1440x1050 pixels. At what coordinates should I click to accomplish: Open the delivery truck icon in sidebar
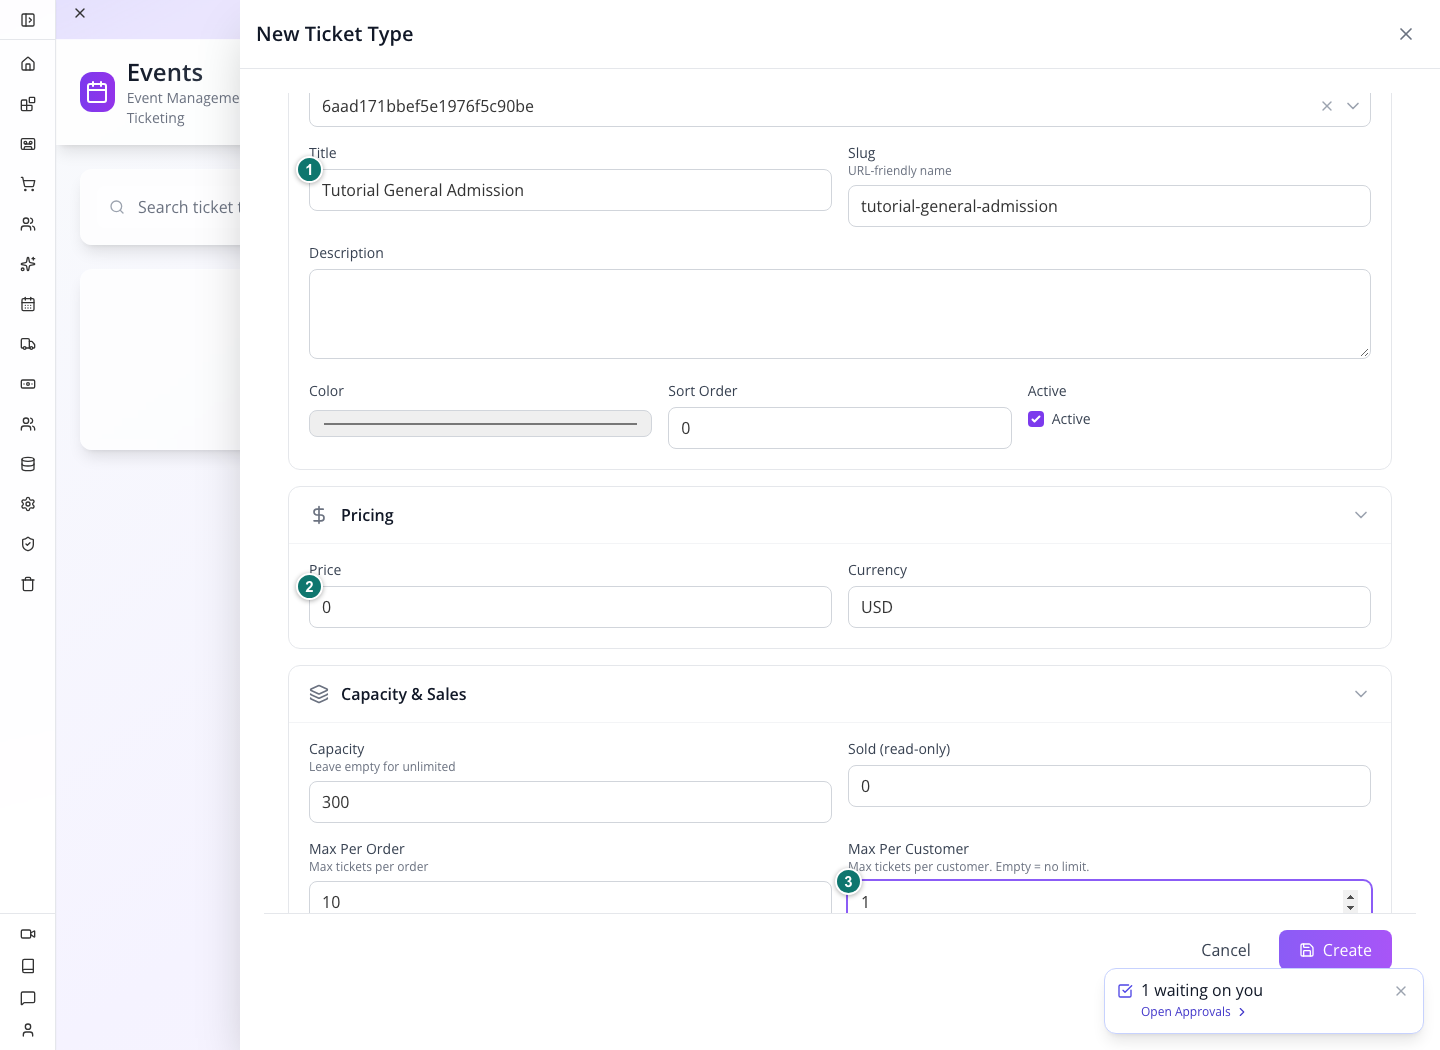coord(28,344)
